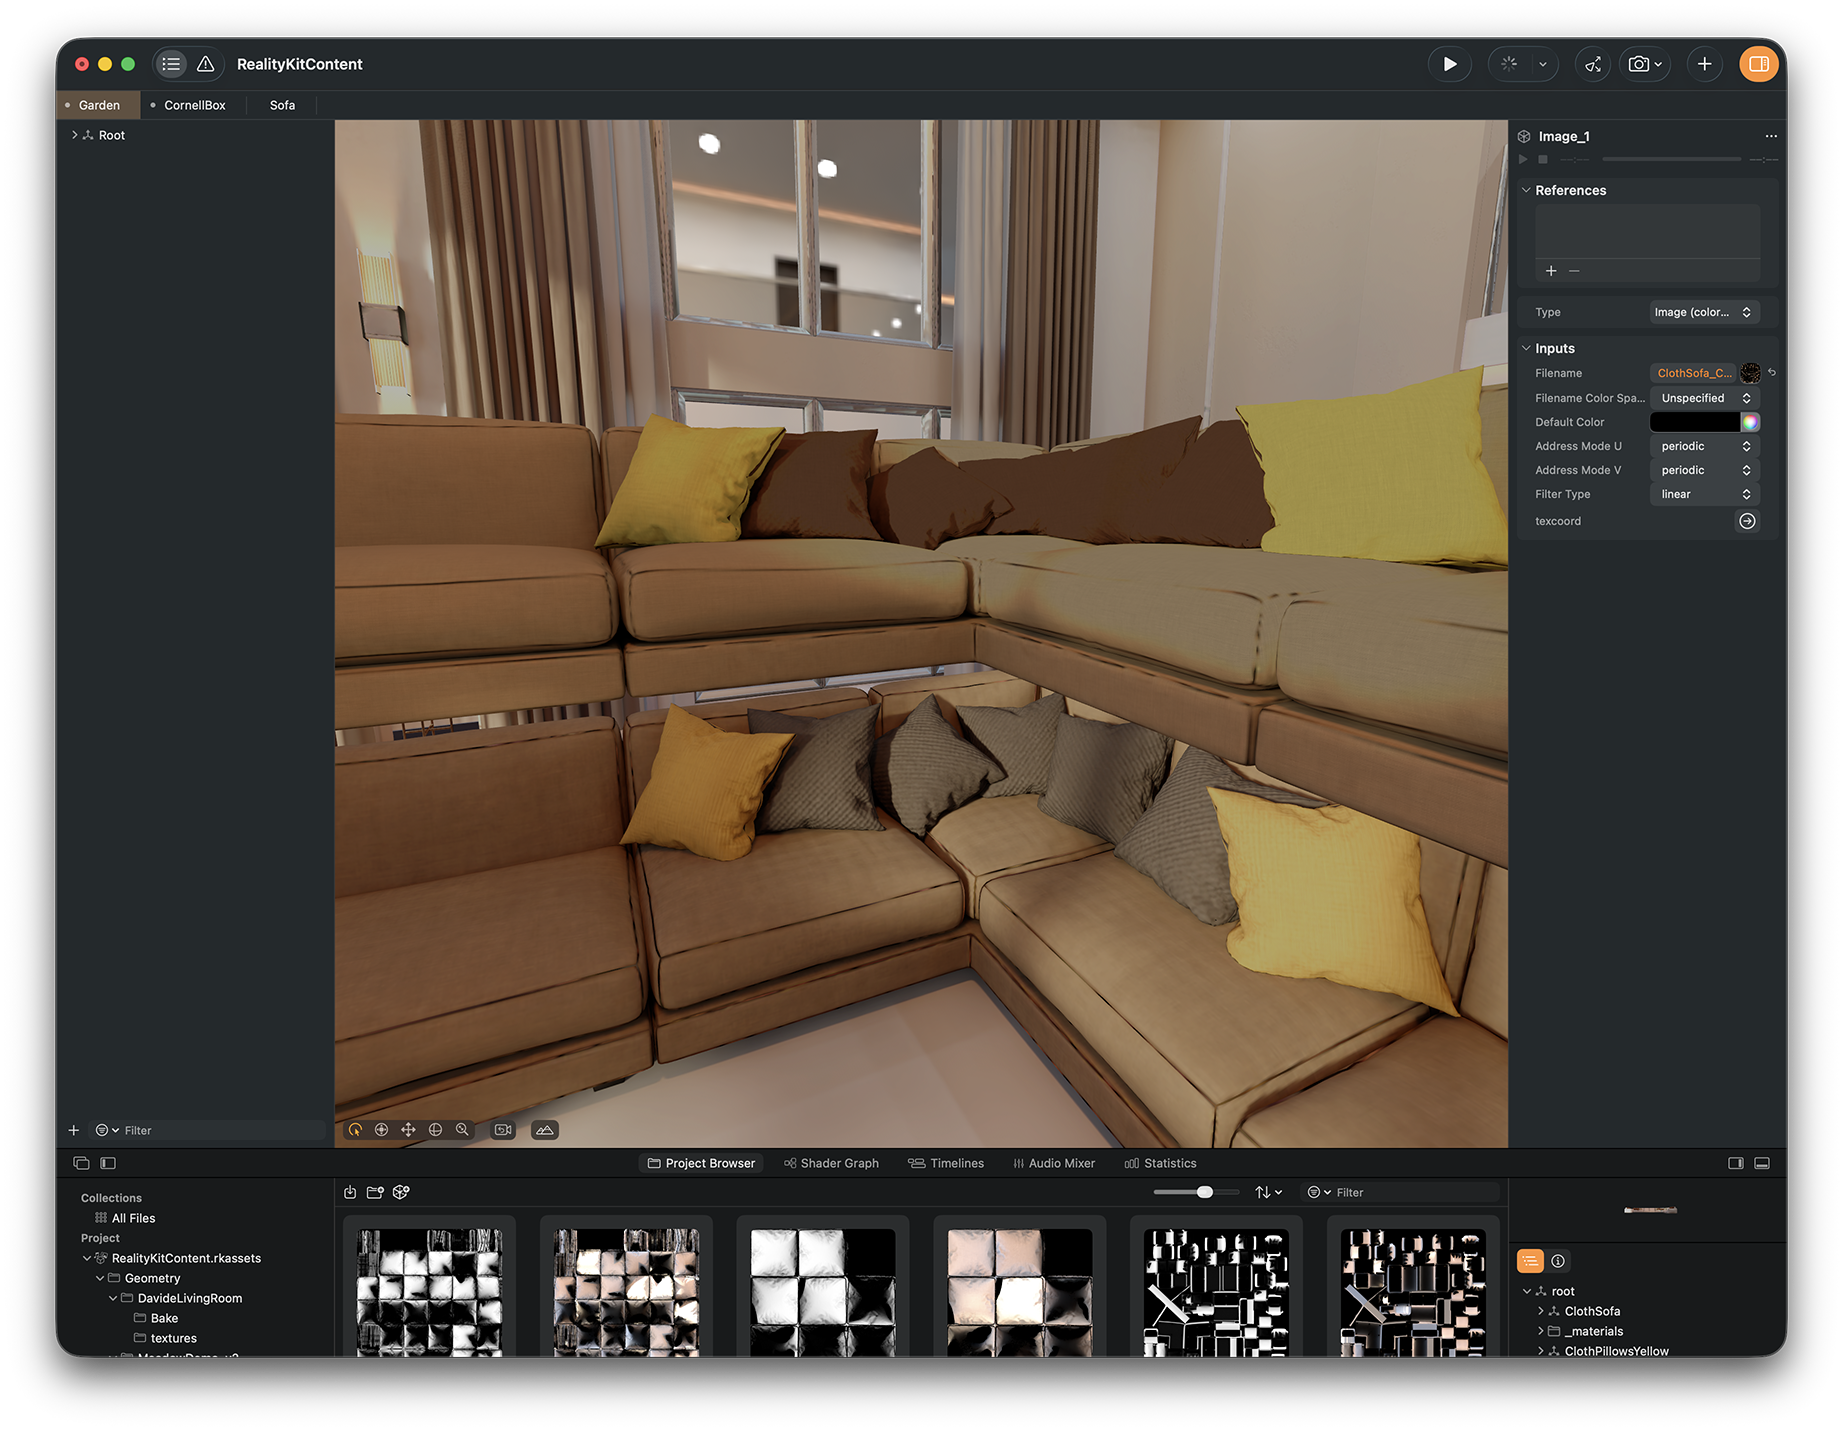Click the camera snapshot icon

pos(1638,64)
